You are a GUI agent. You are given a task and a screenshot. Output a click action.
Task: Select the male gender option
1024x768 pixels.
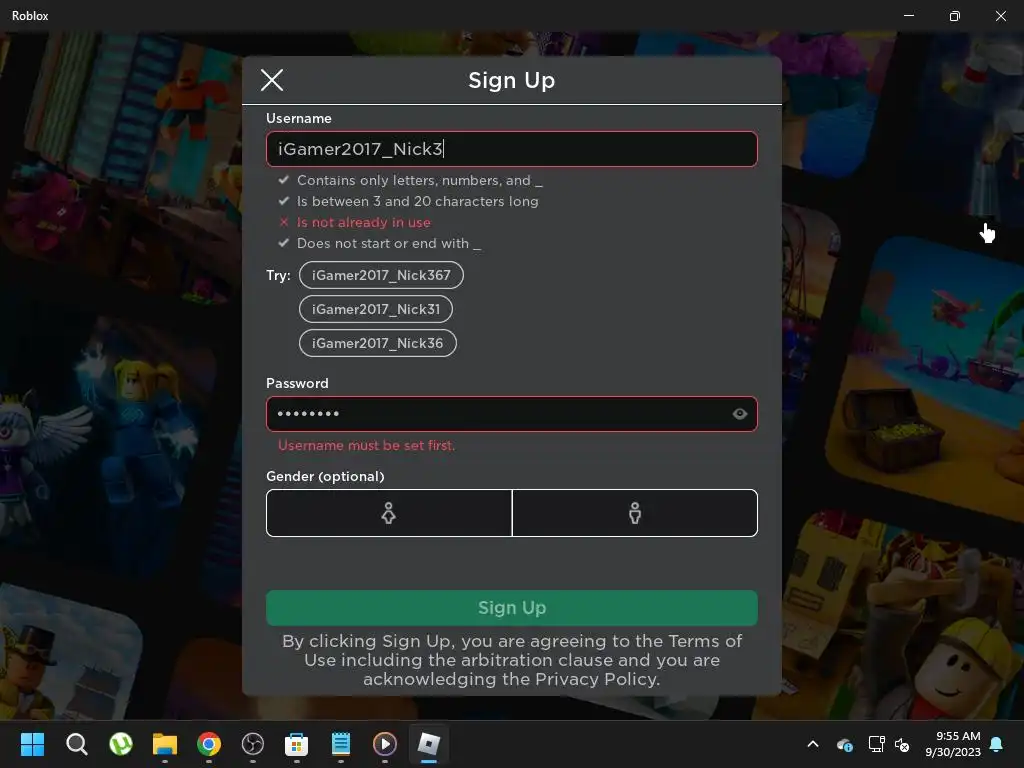pos(635,513)
